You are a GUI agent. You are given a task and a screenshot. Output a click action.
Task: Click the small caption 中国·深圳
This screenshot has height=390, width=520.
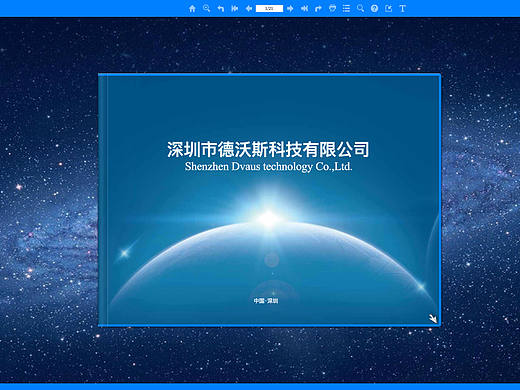(x=266, y=301)
